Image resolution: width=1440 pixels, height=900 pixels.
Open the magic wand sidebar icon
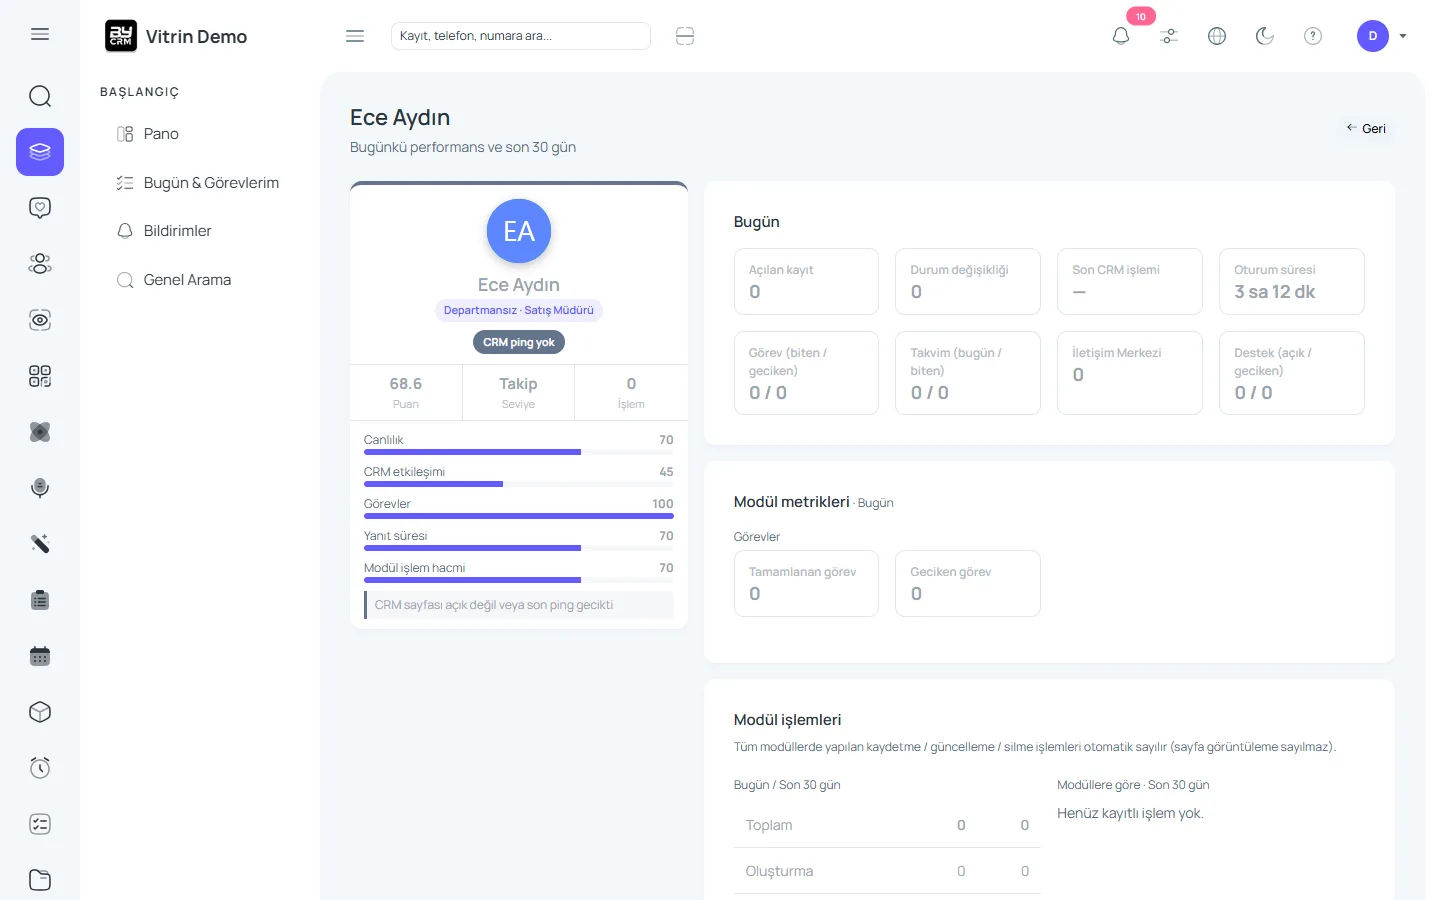(x=40, y=544)
